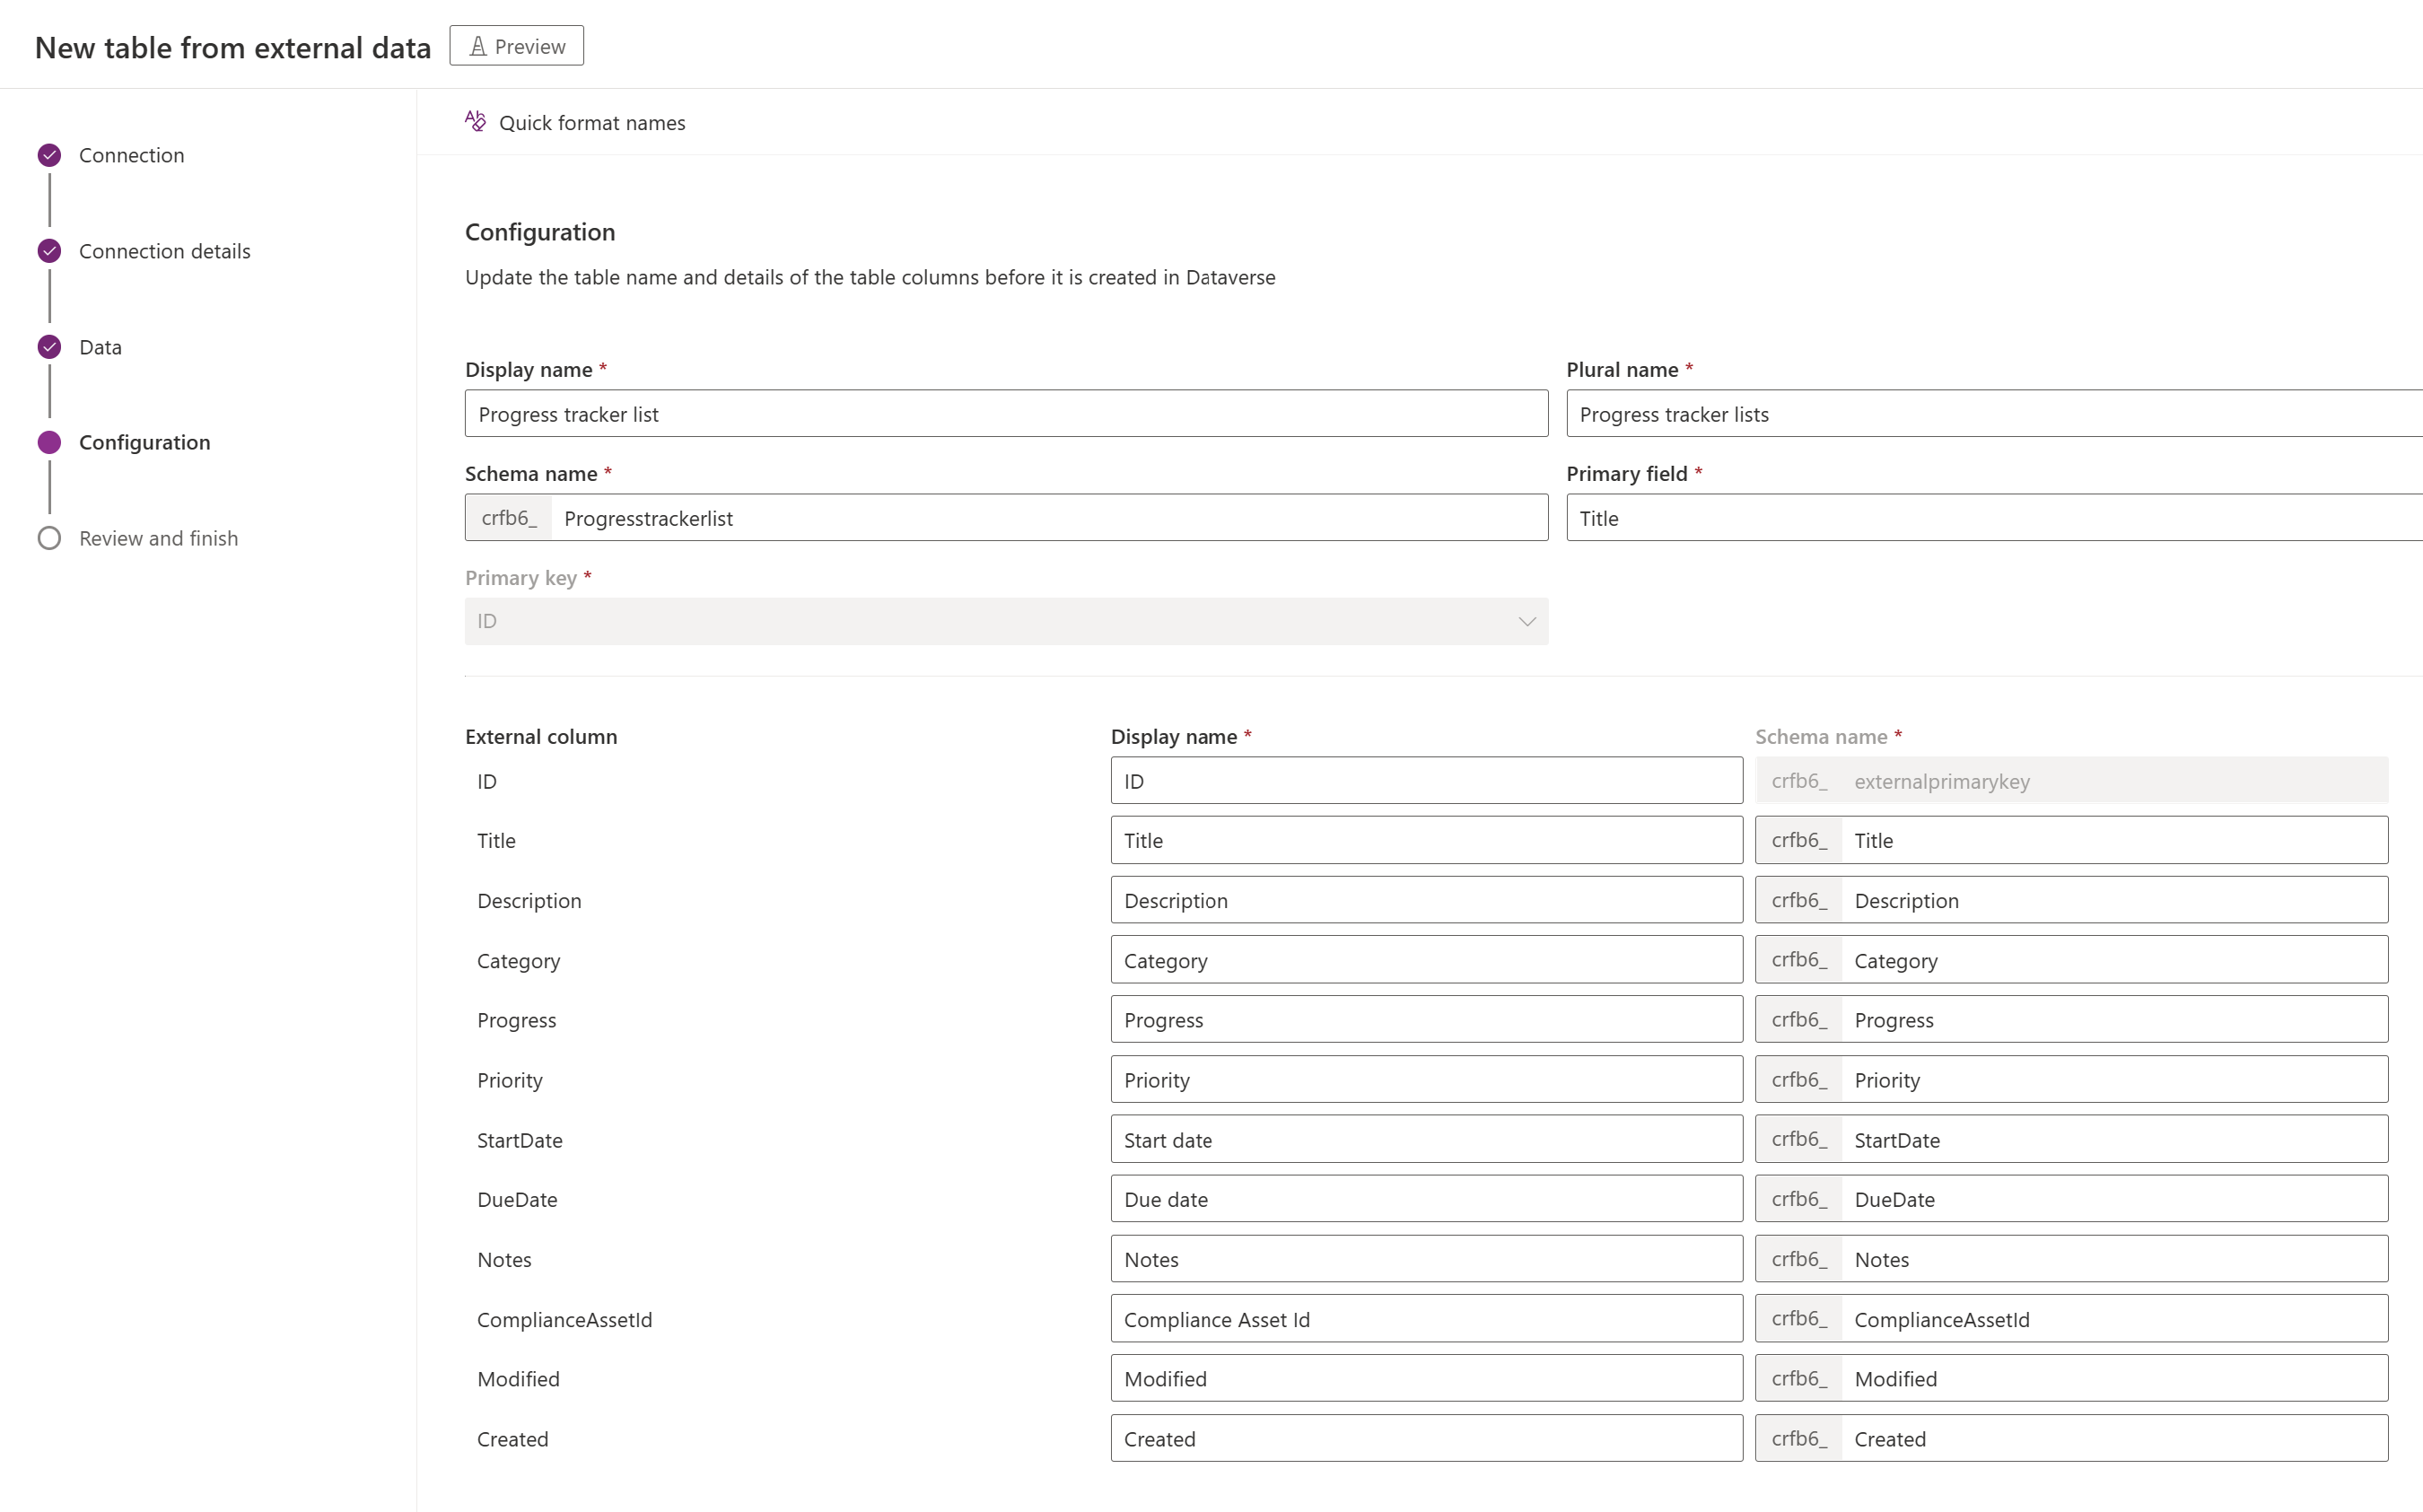Click the Connection details step icon
The image size is (2423, 1512).
(50, 249)
